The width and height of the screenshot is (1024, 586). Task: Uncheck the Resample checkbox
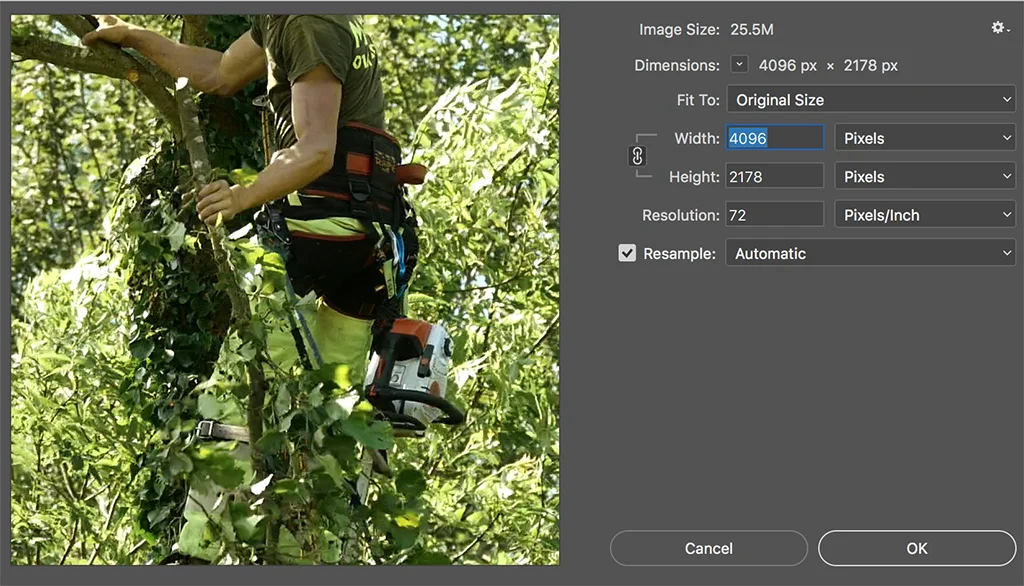click(627, 253)
